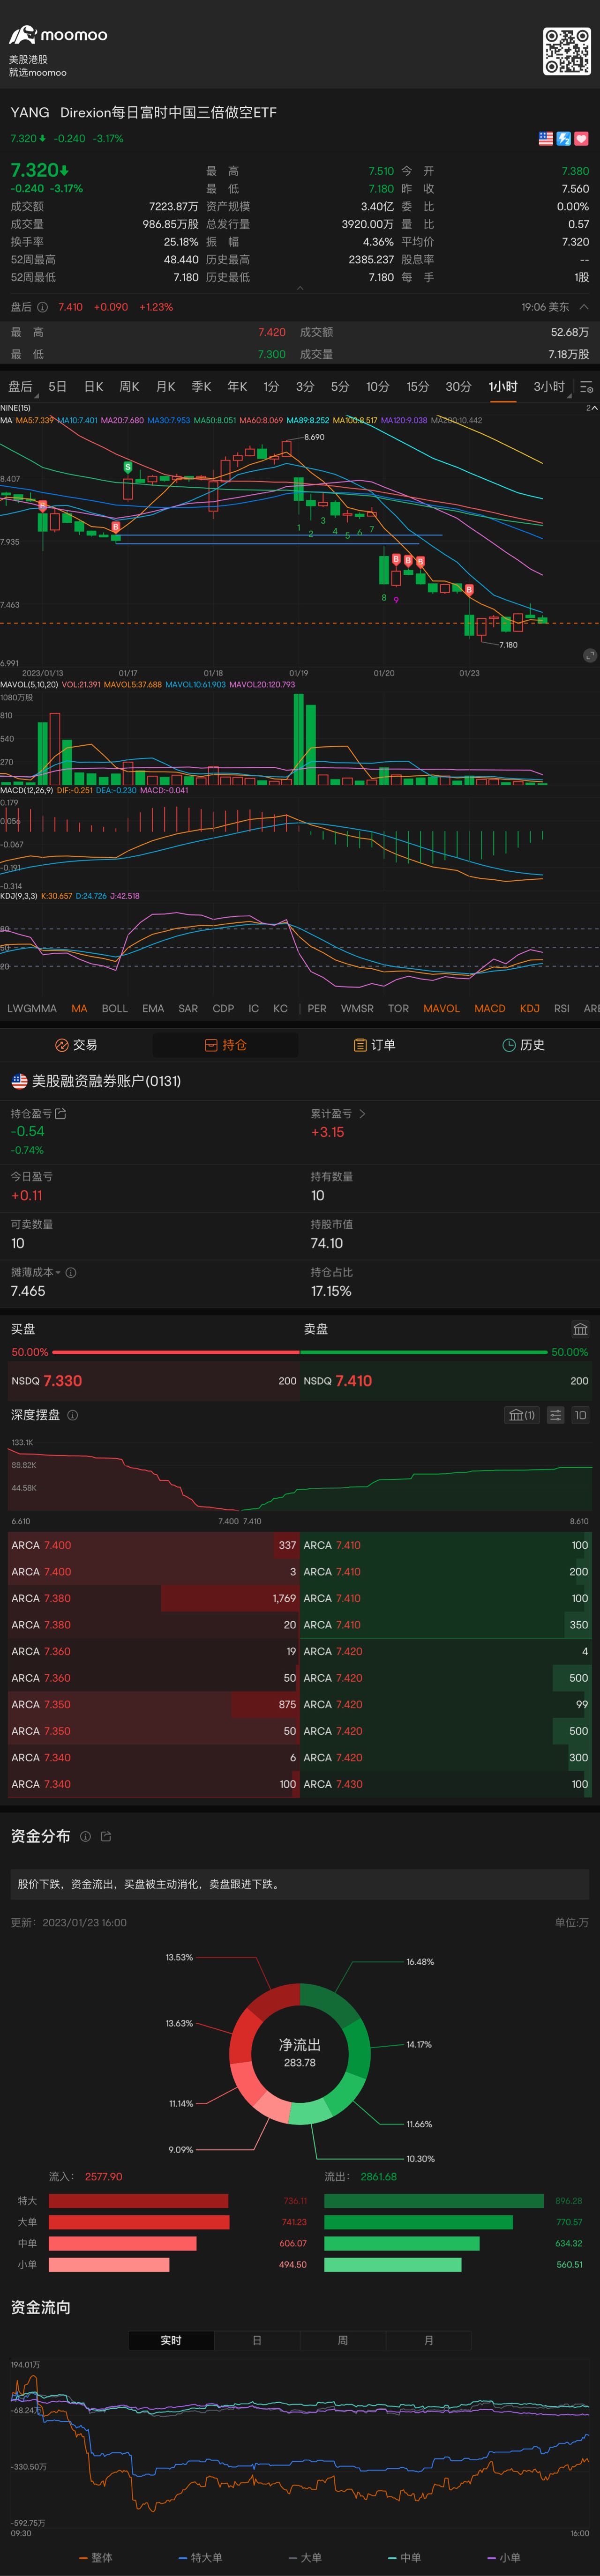Tap the QR code in header

567,51
